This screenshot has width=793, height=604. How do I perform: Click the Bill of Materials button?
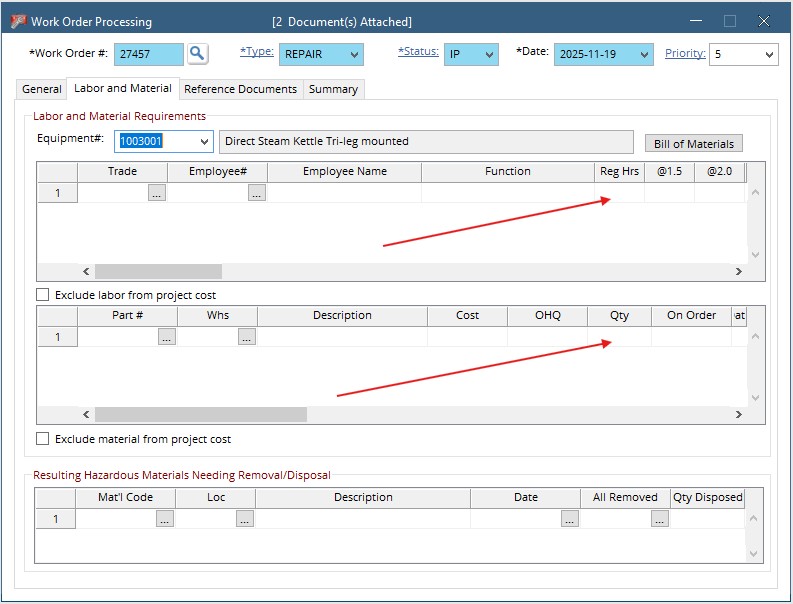pyautogui.click(x=693, y=144)
